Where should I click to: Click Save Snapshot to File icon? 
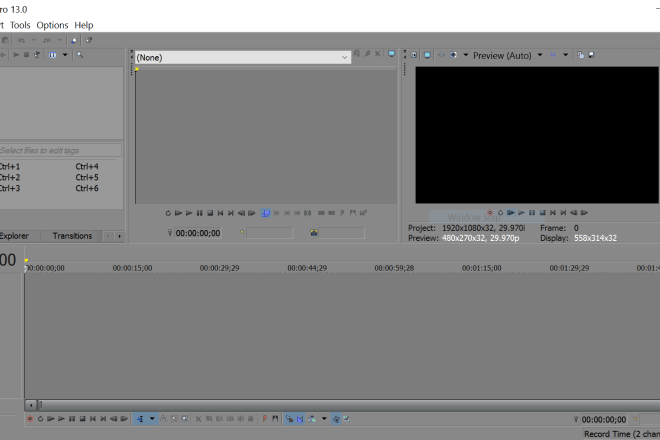coord(591,55)
